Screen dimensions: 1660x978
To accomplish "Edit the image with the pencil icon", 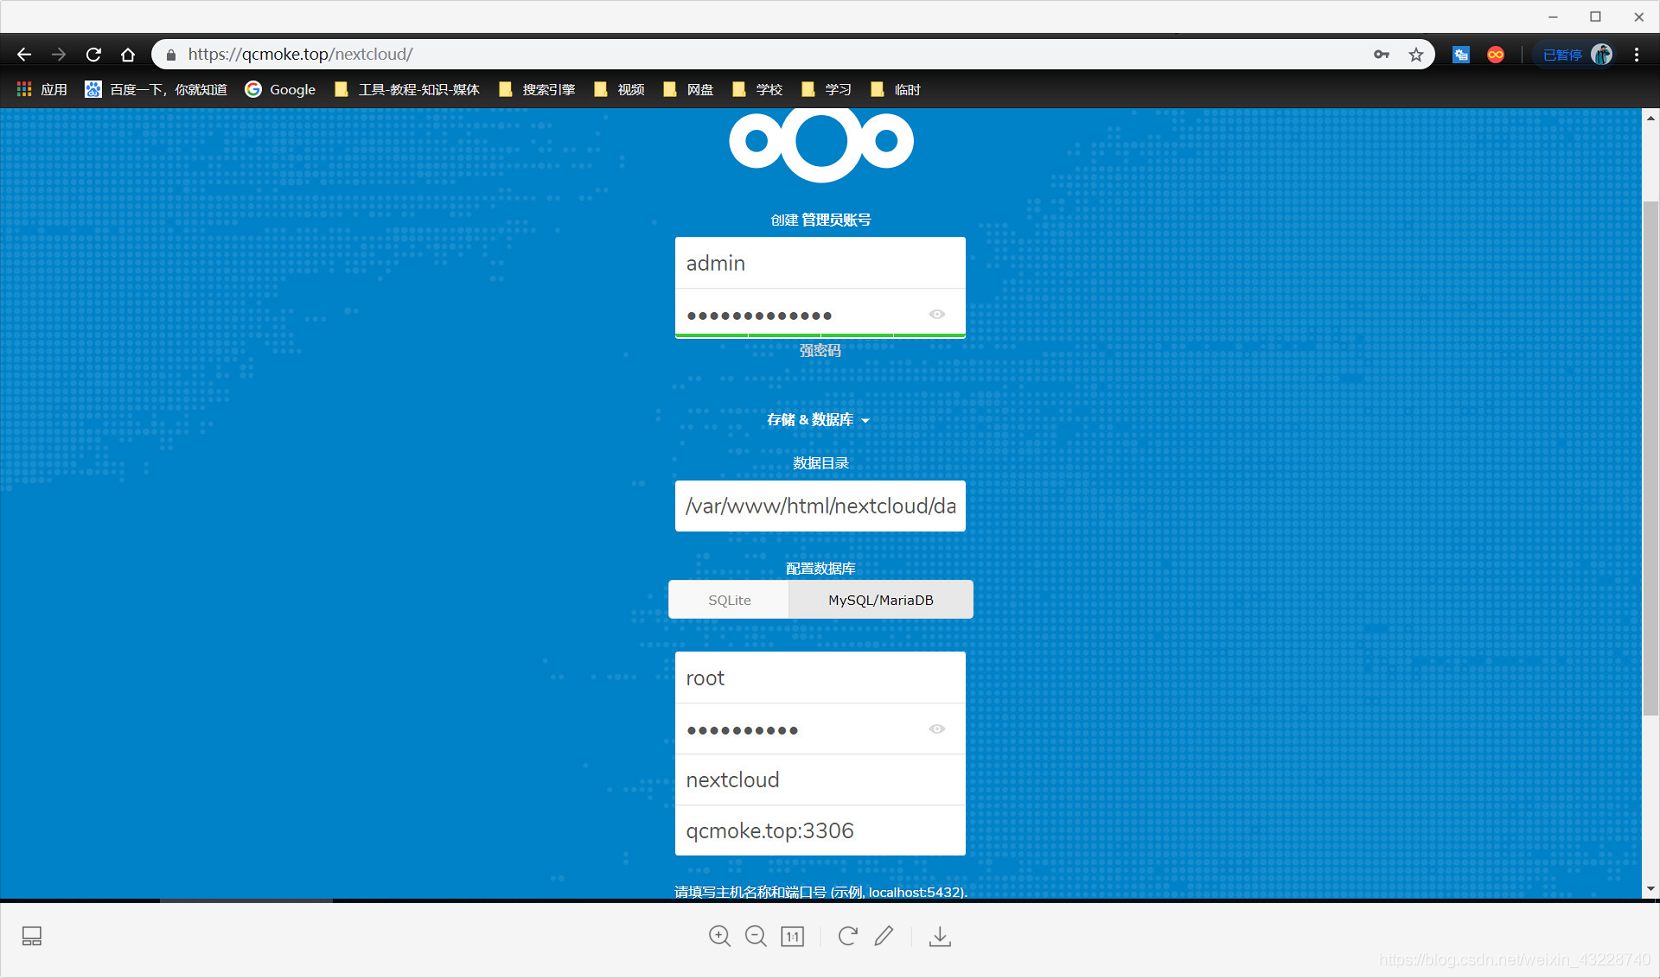I will [x=884, y=936].
